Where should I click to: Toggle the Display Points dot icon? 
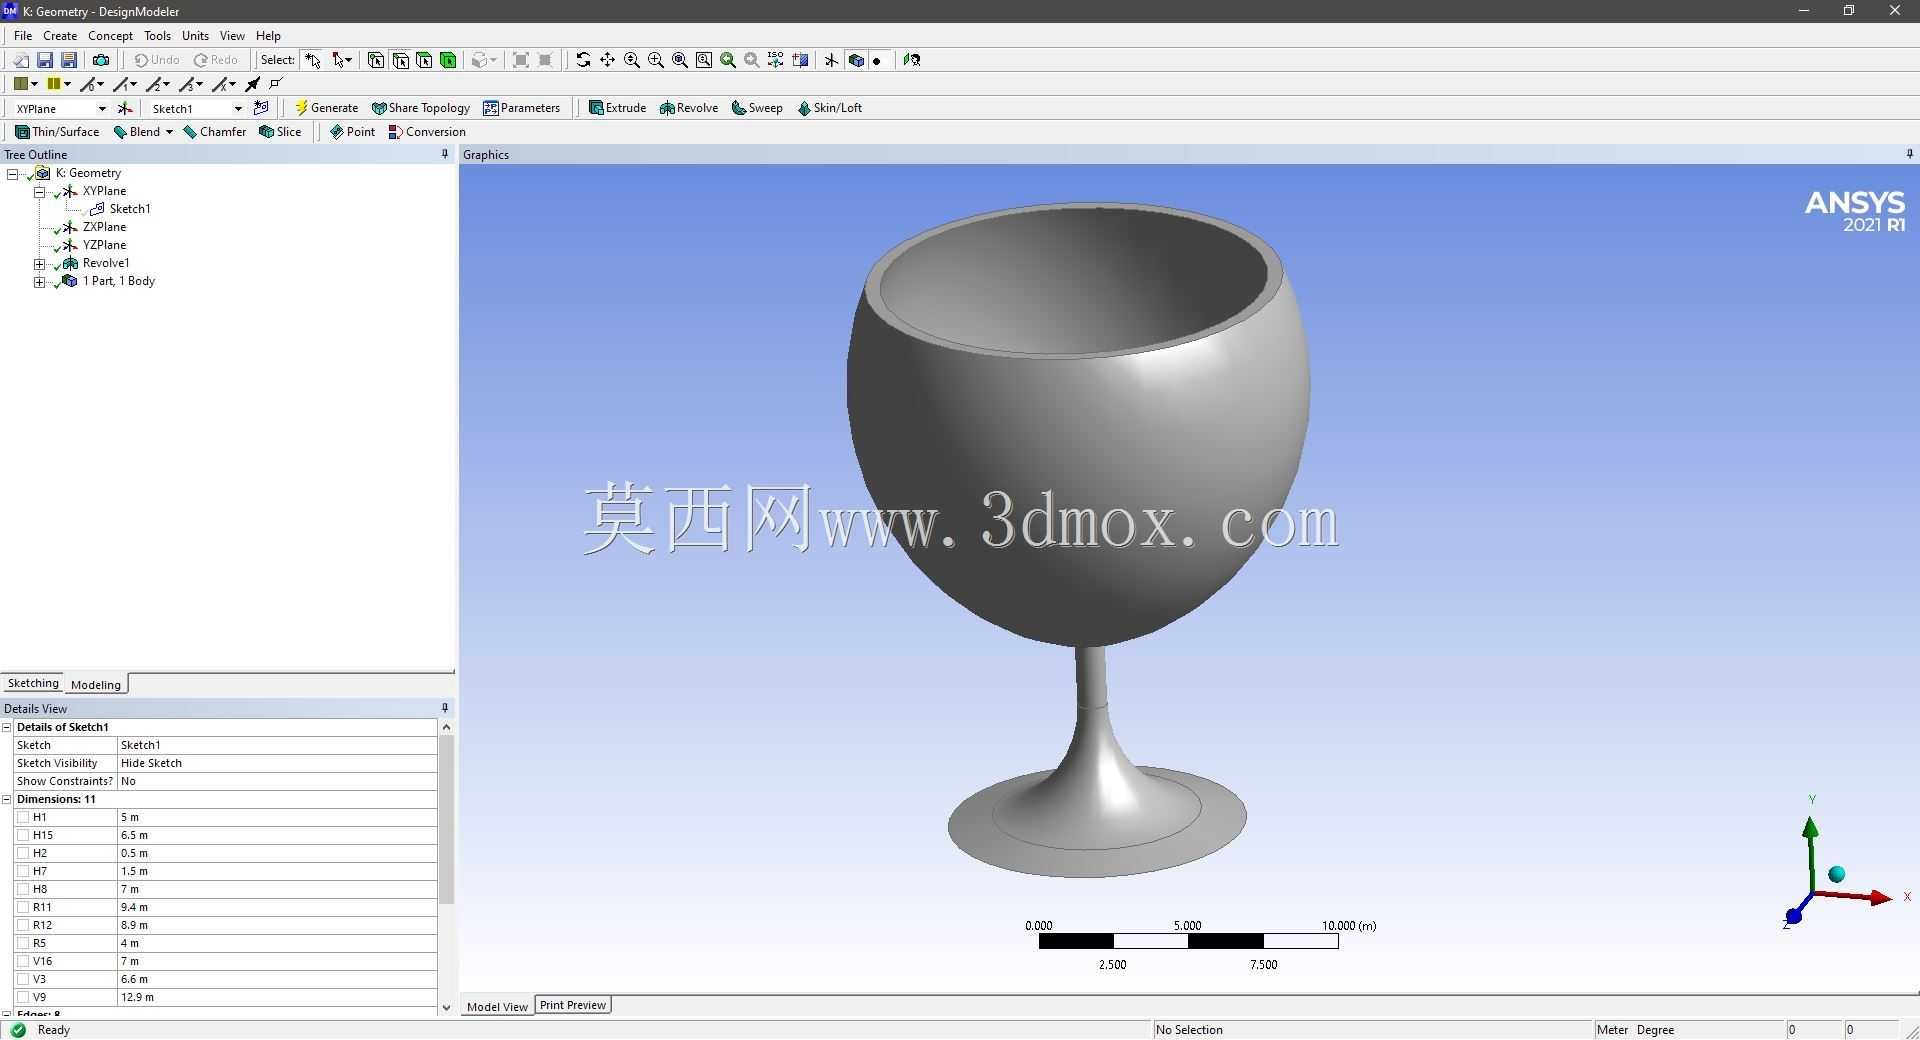[x=877, y=60]
